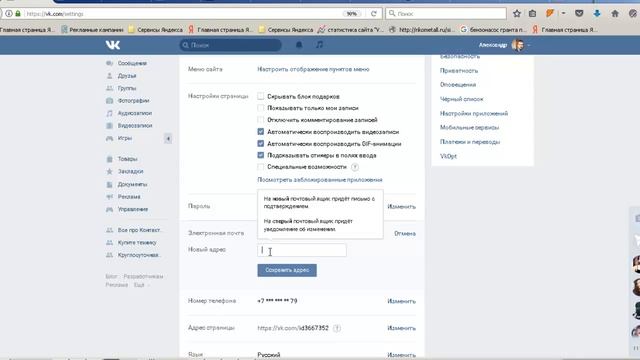The width and height of the screenshot is (640, 360).
Task: Open VkOpt settings tab
Action: coord(448,156)
